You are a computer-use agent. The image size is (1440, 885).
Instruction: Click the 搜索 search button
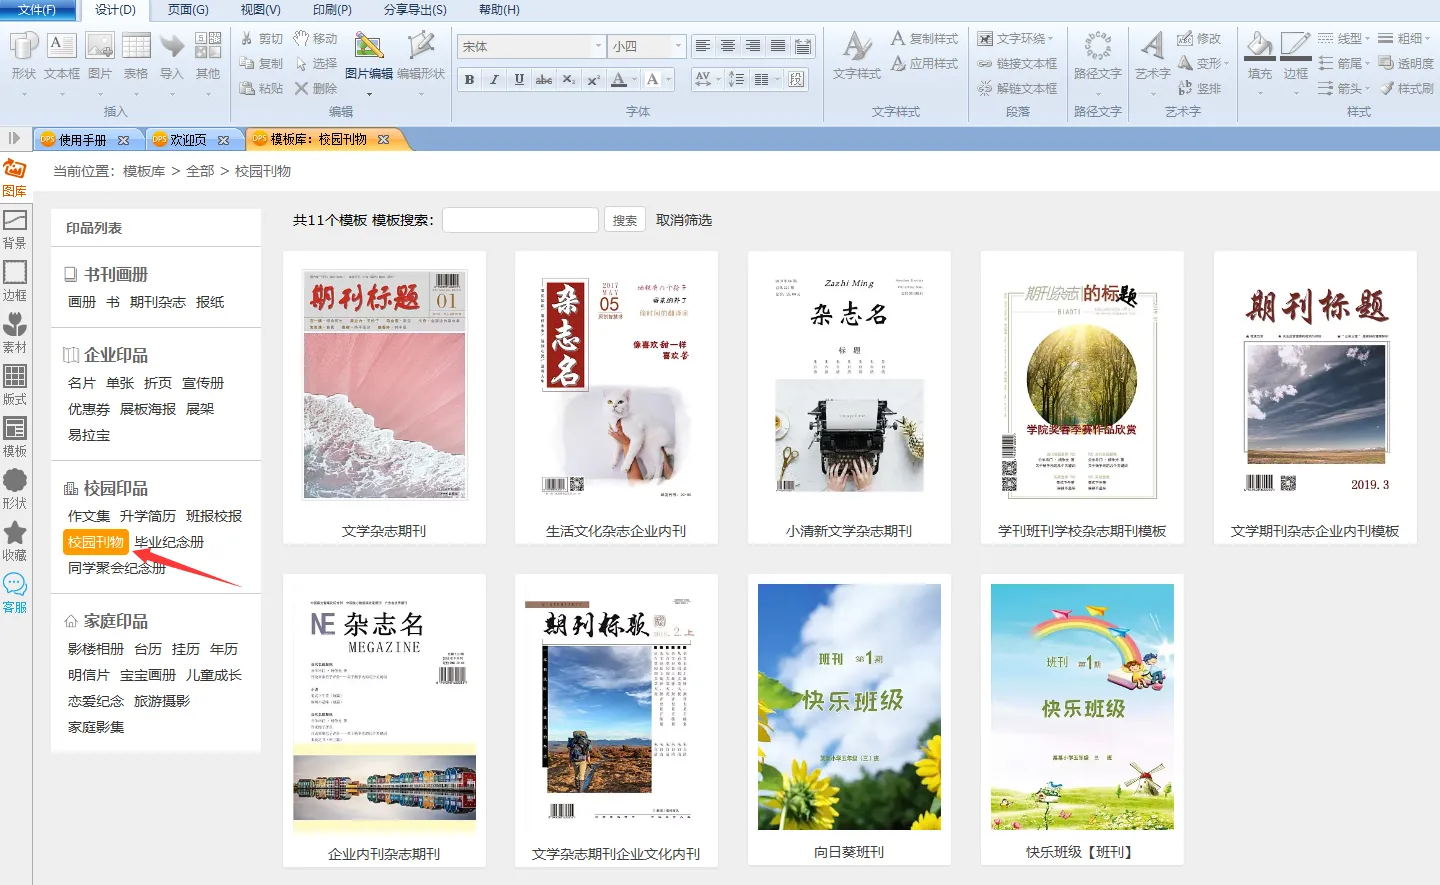(625, 220)
